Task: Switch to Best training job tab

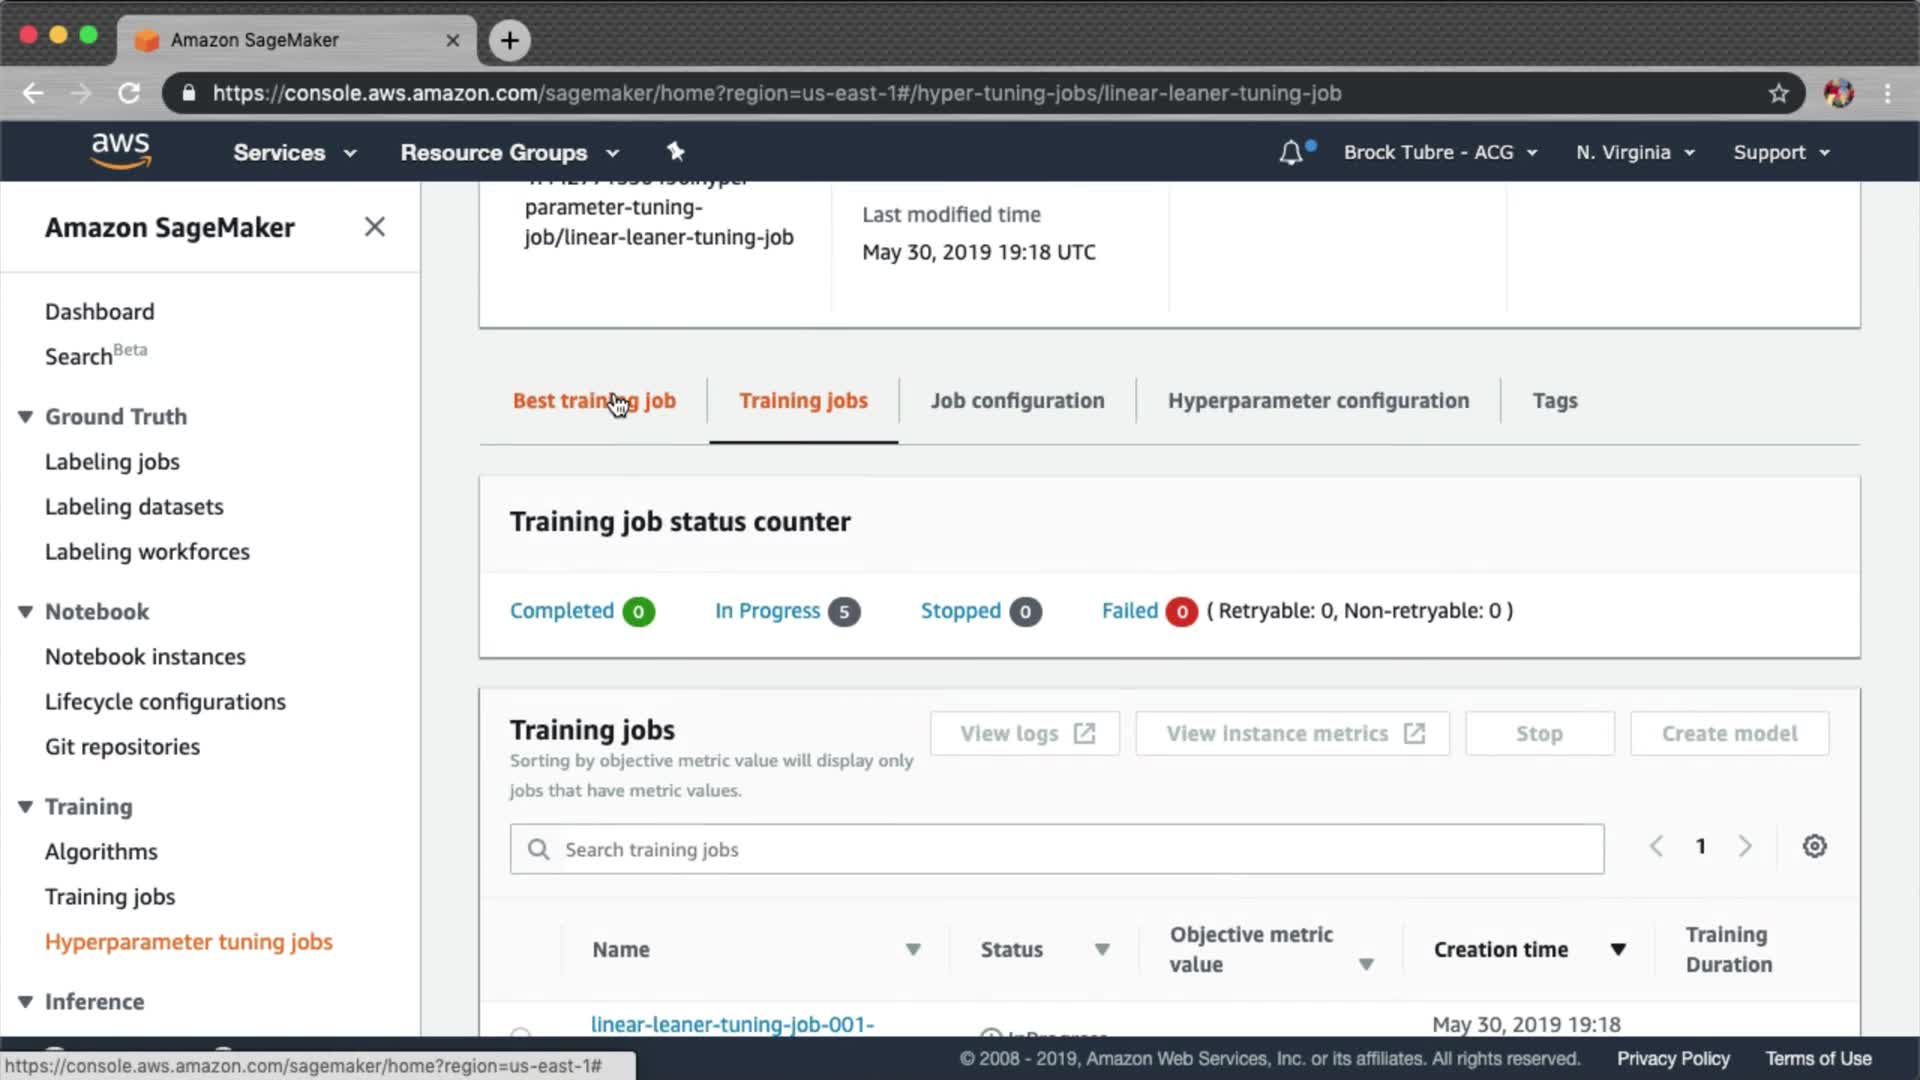Action: [594, 401]
